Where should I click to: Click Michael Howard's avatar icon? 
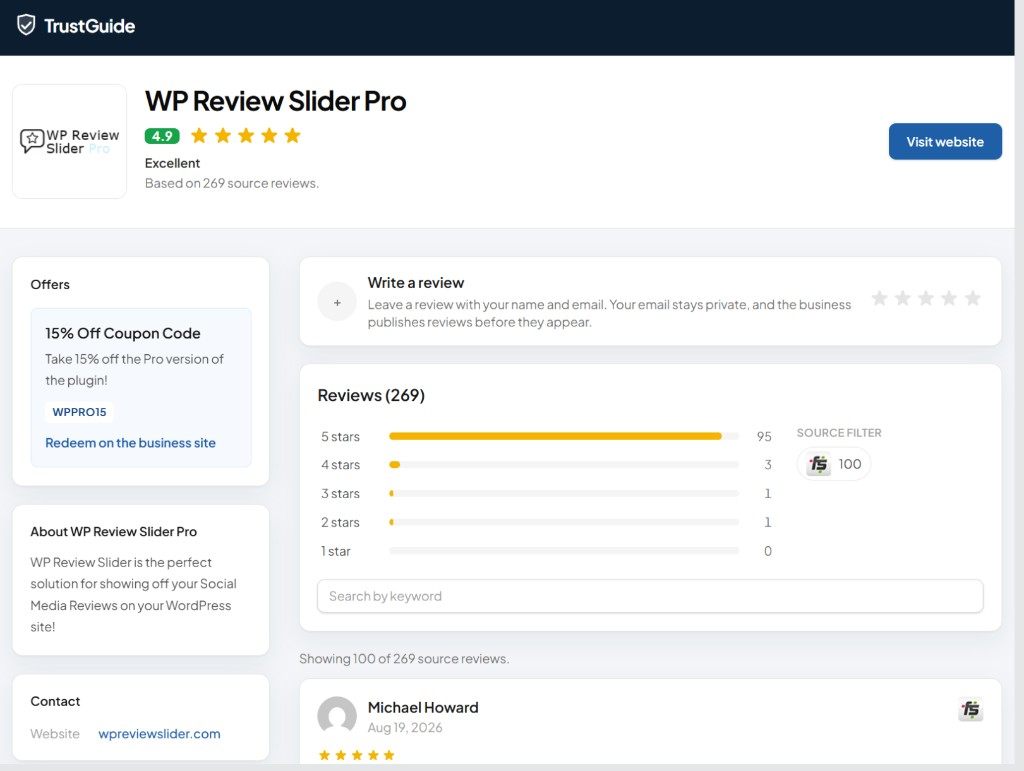337,716
